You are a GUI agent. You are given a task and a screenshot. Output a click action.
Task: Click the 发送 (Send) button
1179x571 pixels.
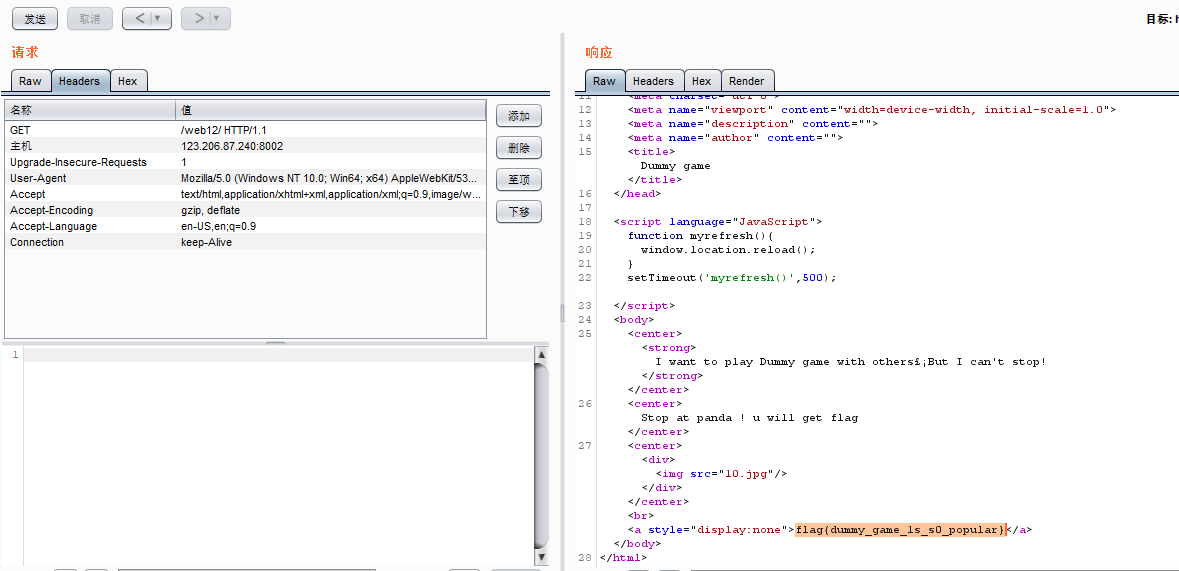pyautogui.click(x=35, y=19)
